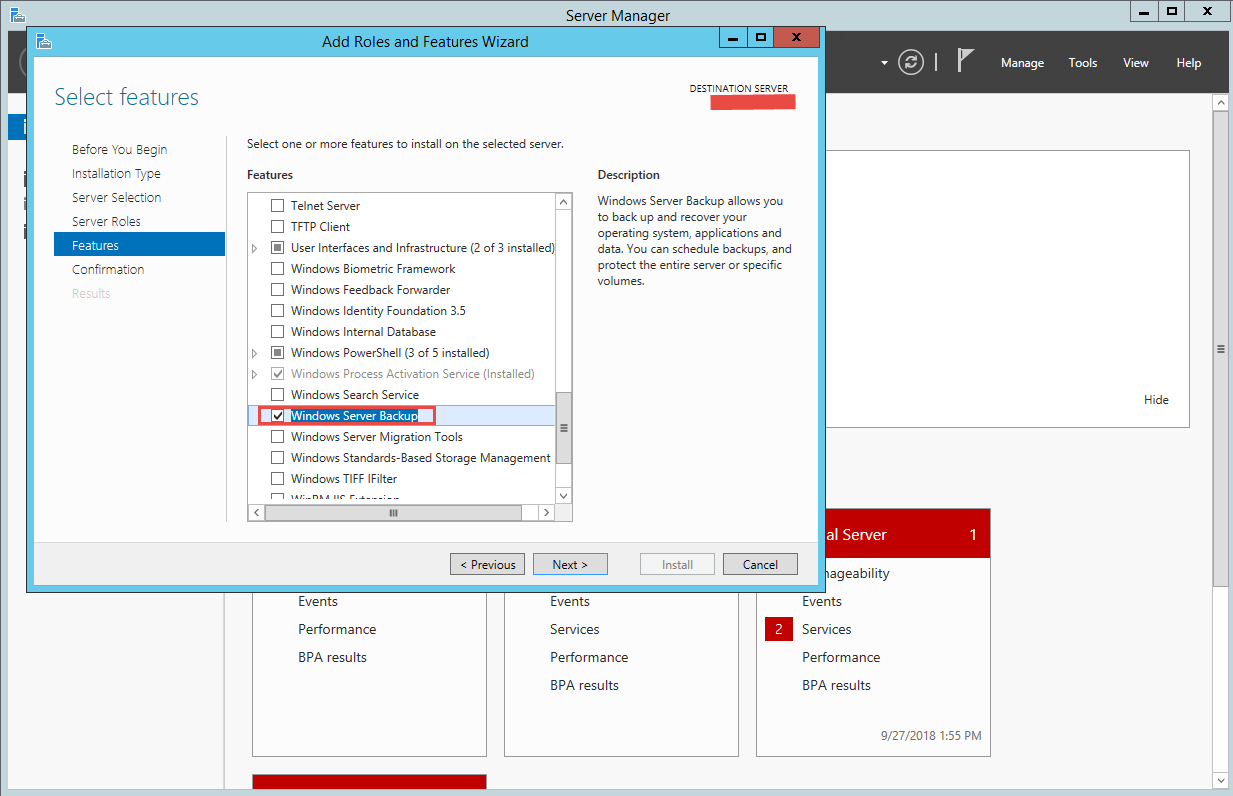Check the Telnet Server feature

pyautogui.click(x=278, y=206)
